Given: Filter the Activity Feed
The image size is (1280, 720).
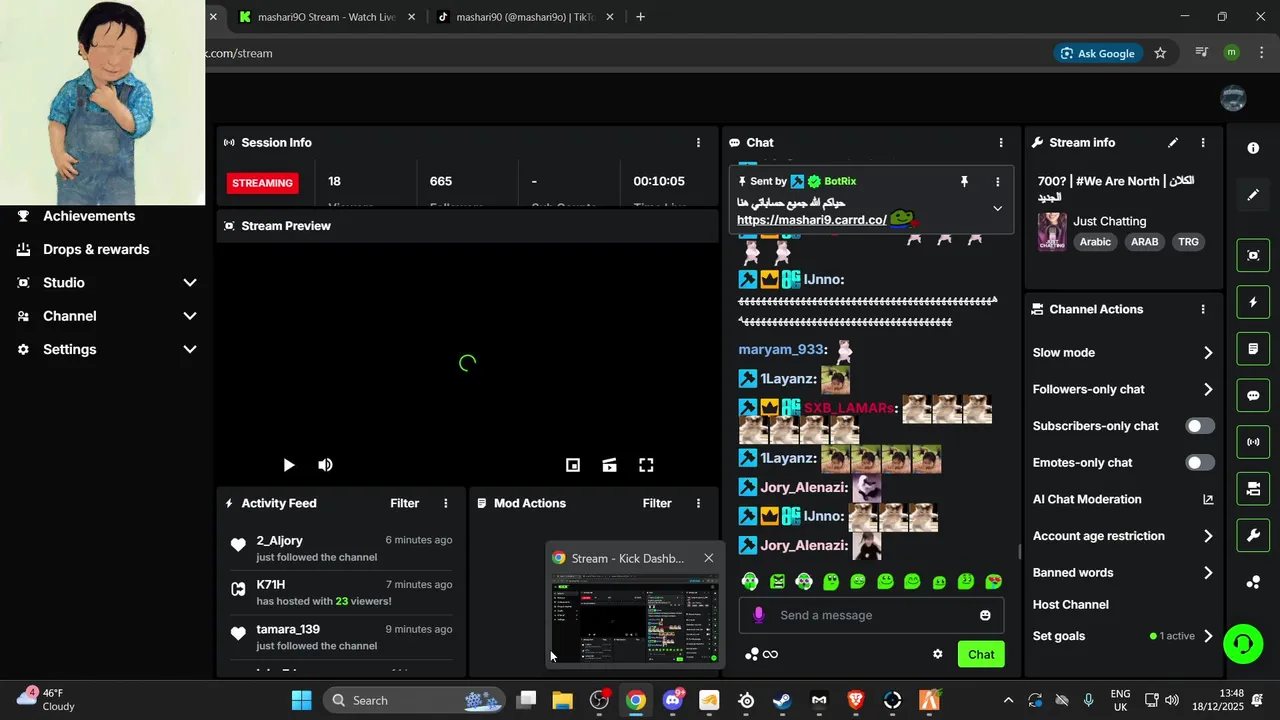Looking at the screenshot, I should click(x=404, y=504).
